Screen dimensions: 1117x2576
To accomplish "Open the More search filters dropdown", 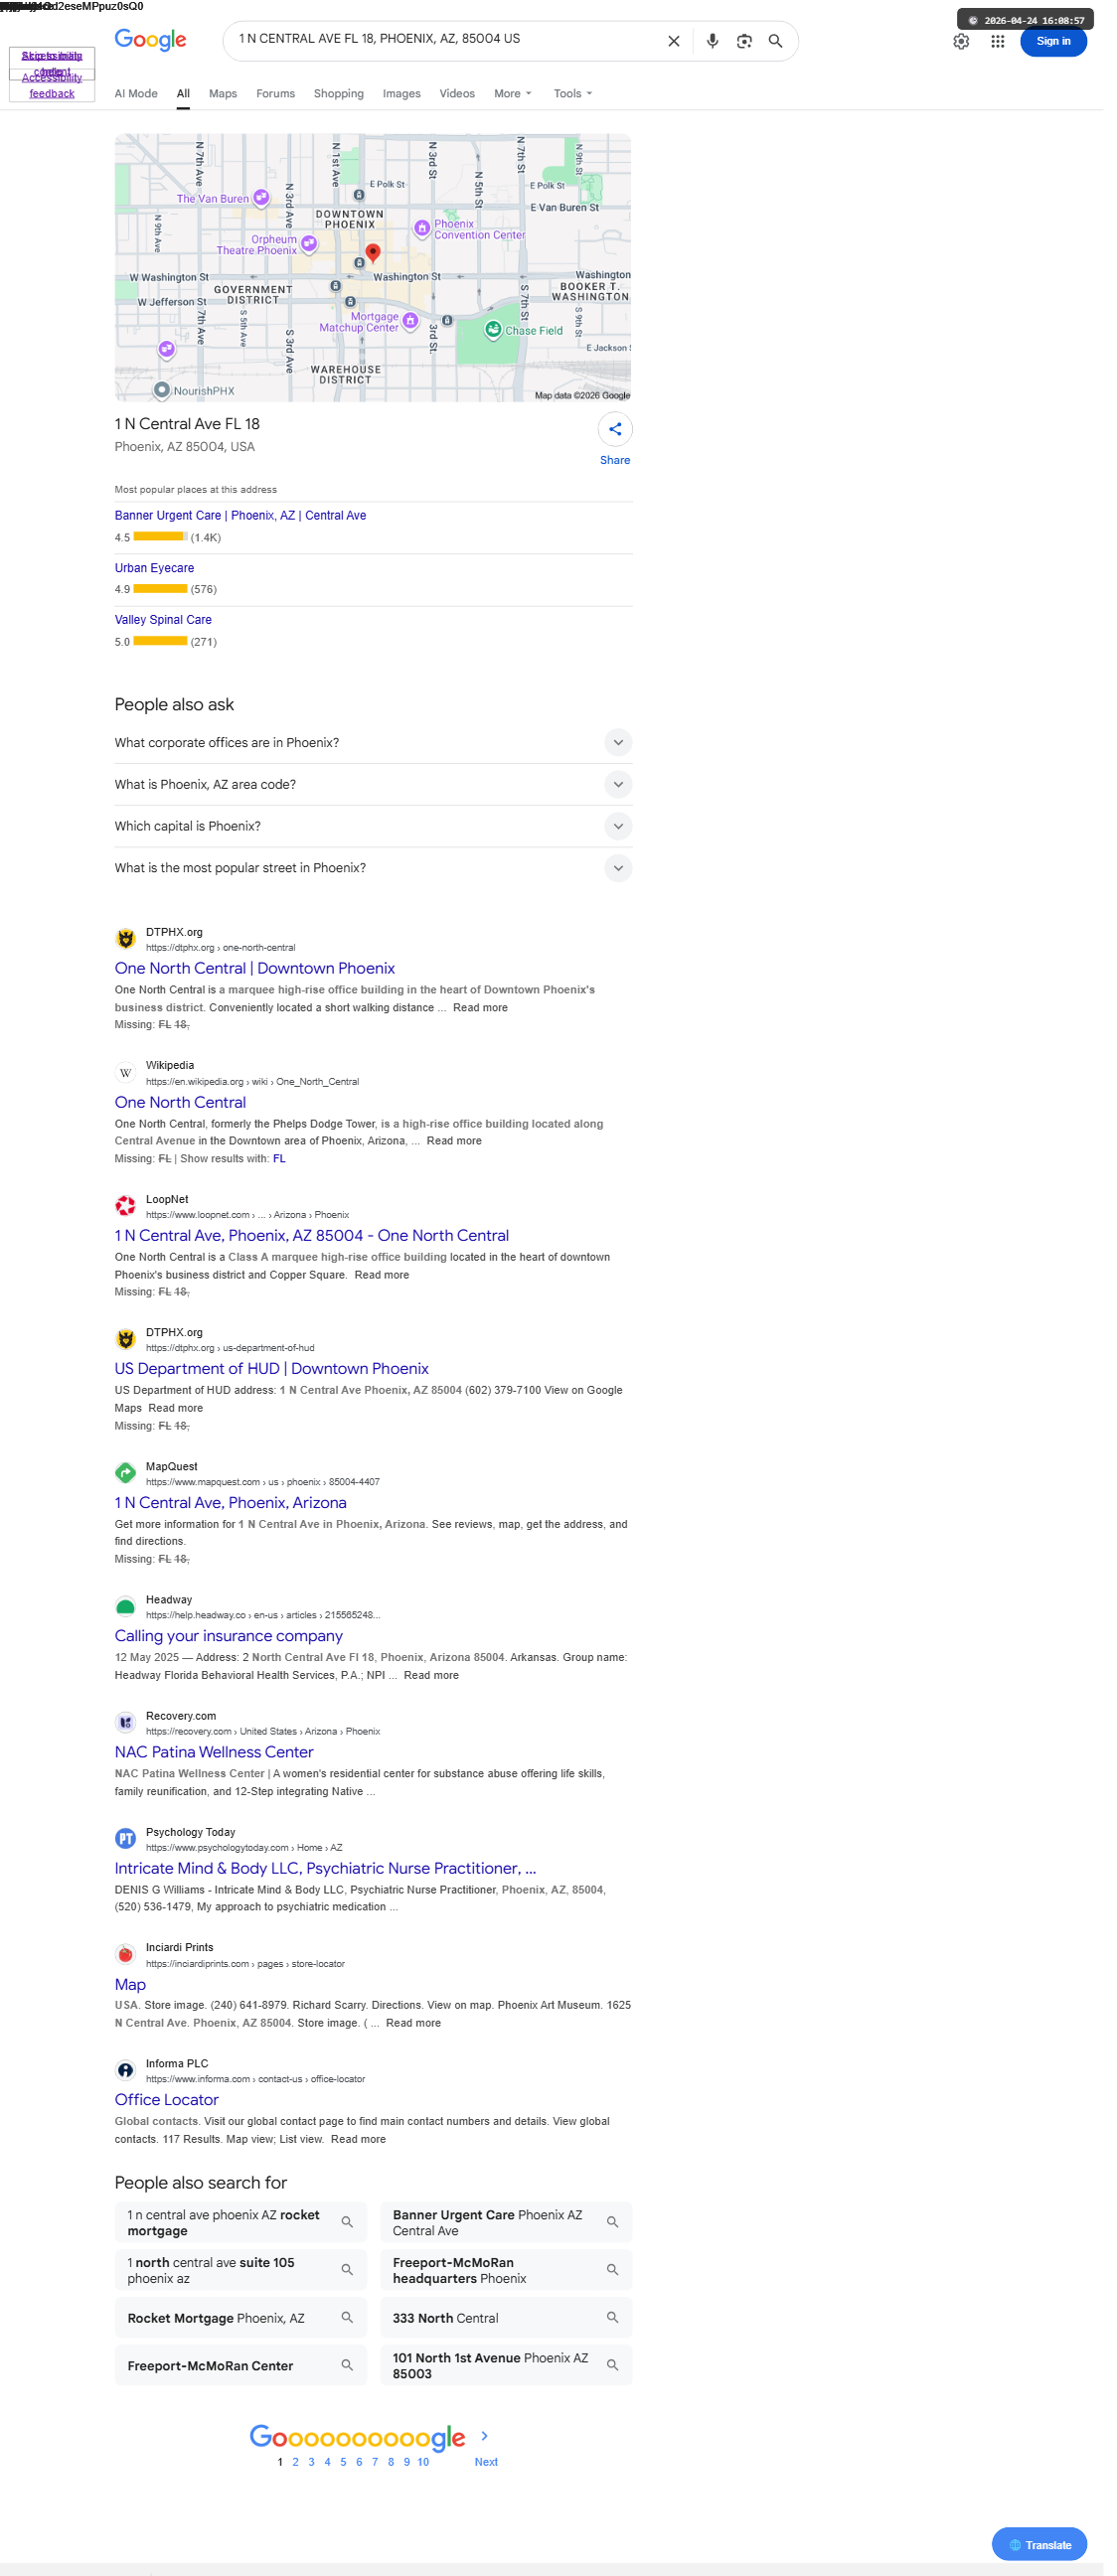I will click(x=518, y=94).
